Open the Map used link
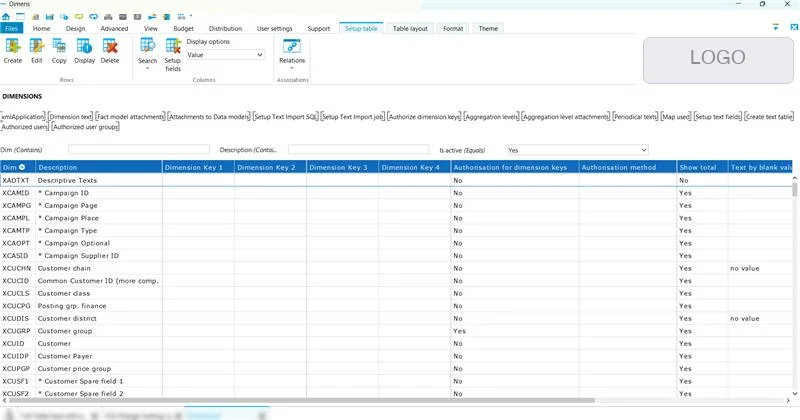The image size is (800, 420). click(x=676, y=116)
